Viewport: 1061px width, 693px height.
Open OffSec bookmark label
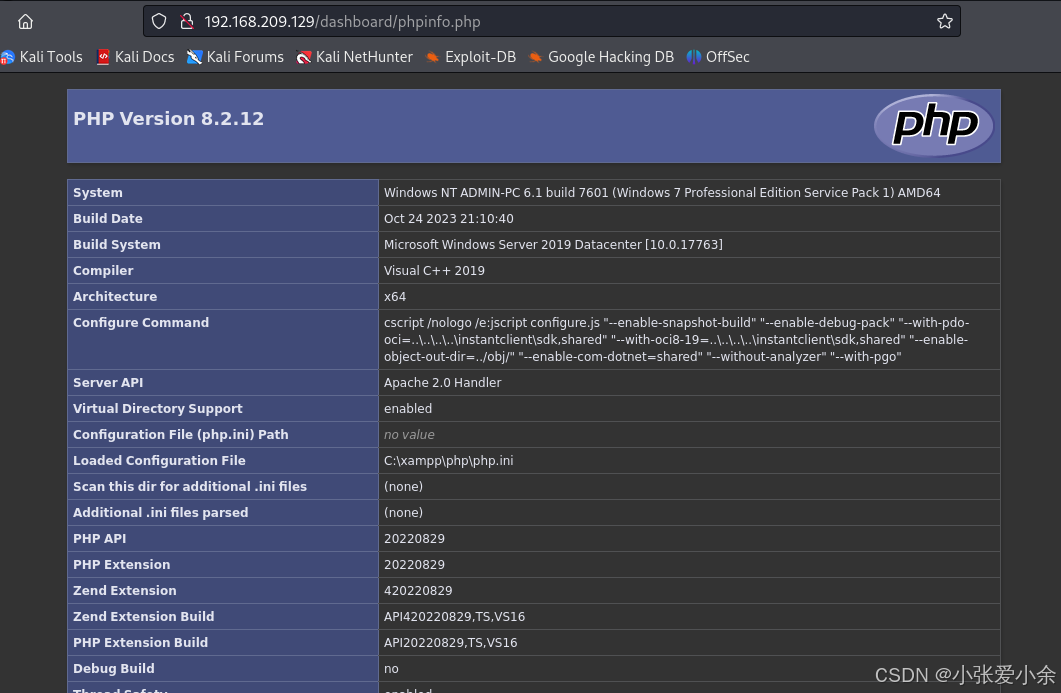click(x=727, y=57)
